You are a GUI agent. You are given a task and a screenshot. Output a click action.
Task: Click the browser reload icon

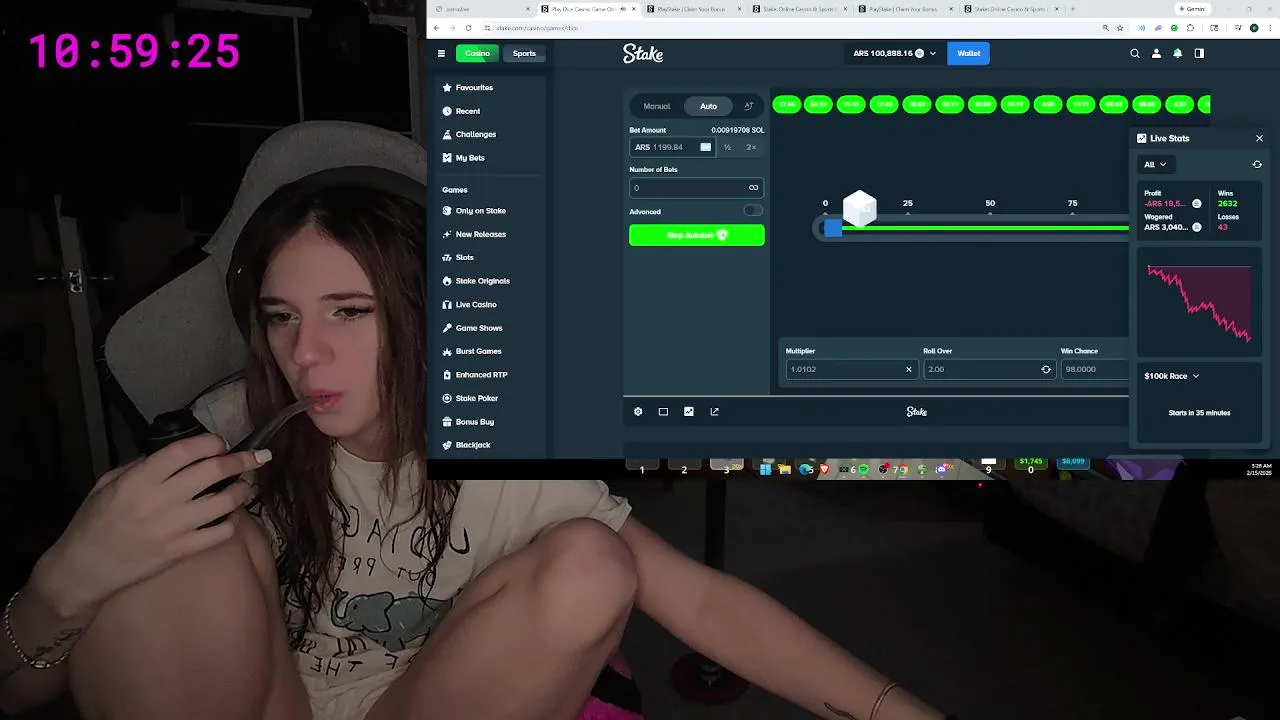click(469, 28)
